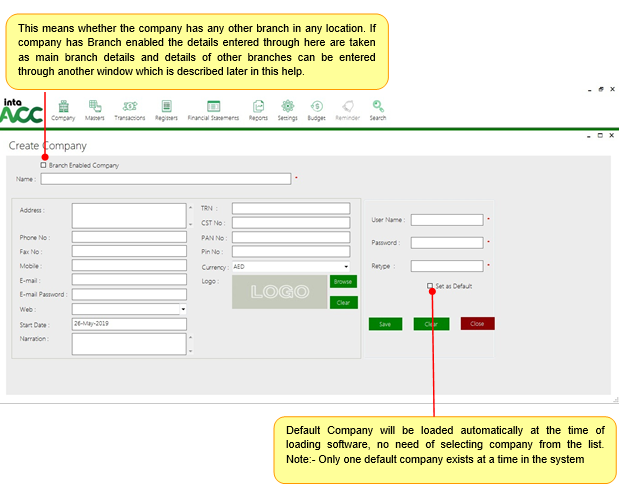619x499 pixels.
Task: Click Browse to choose a logo
Action: point(342,282)
